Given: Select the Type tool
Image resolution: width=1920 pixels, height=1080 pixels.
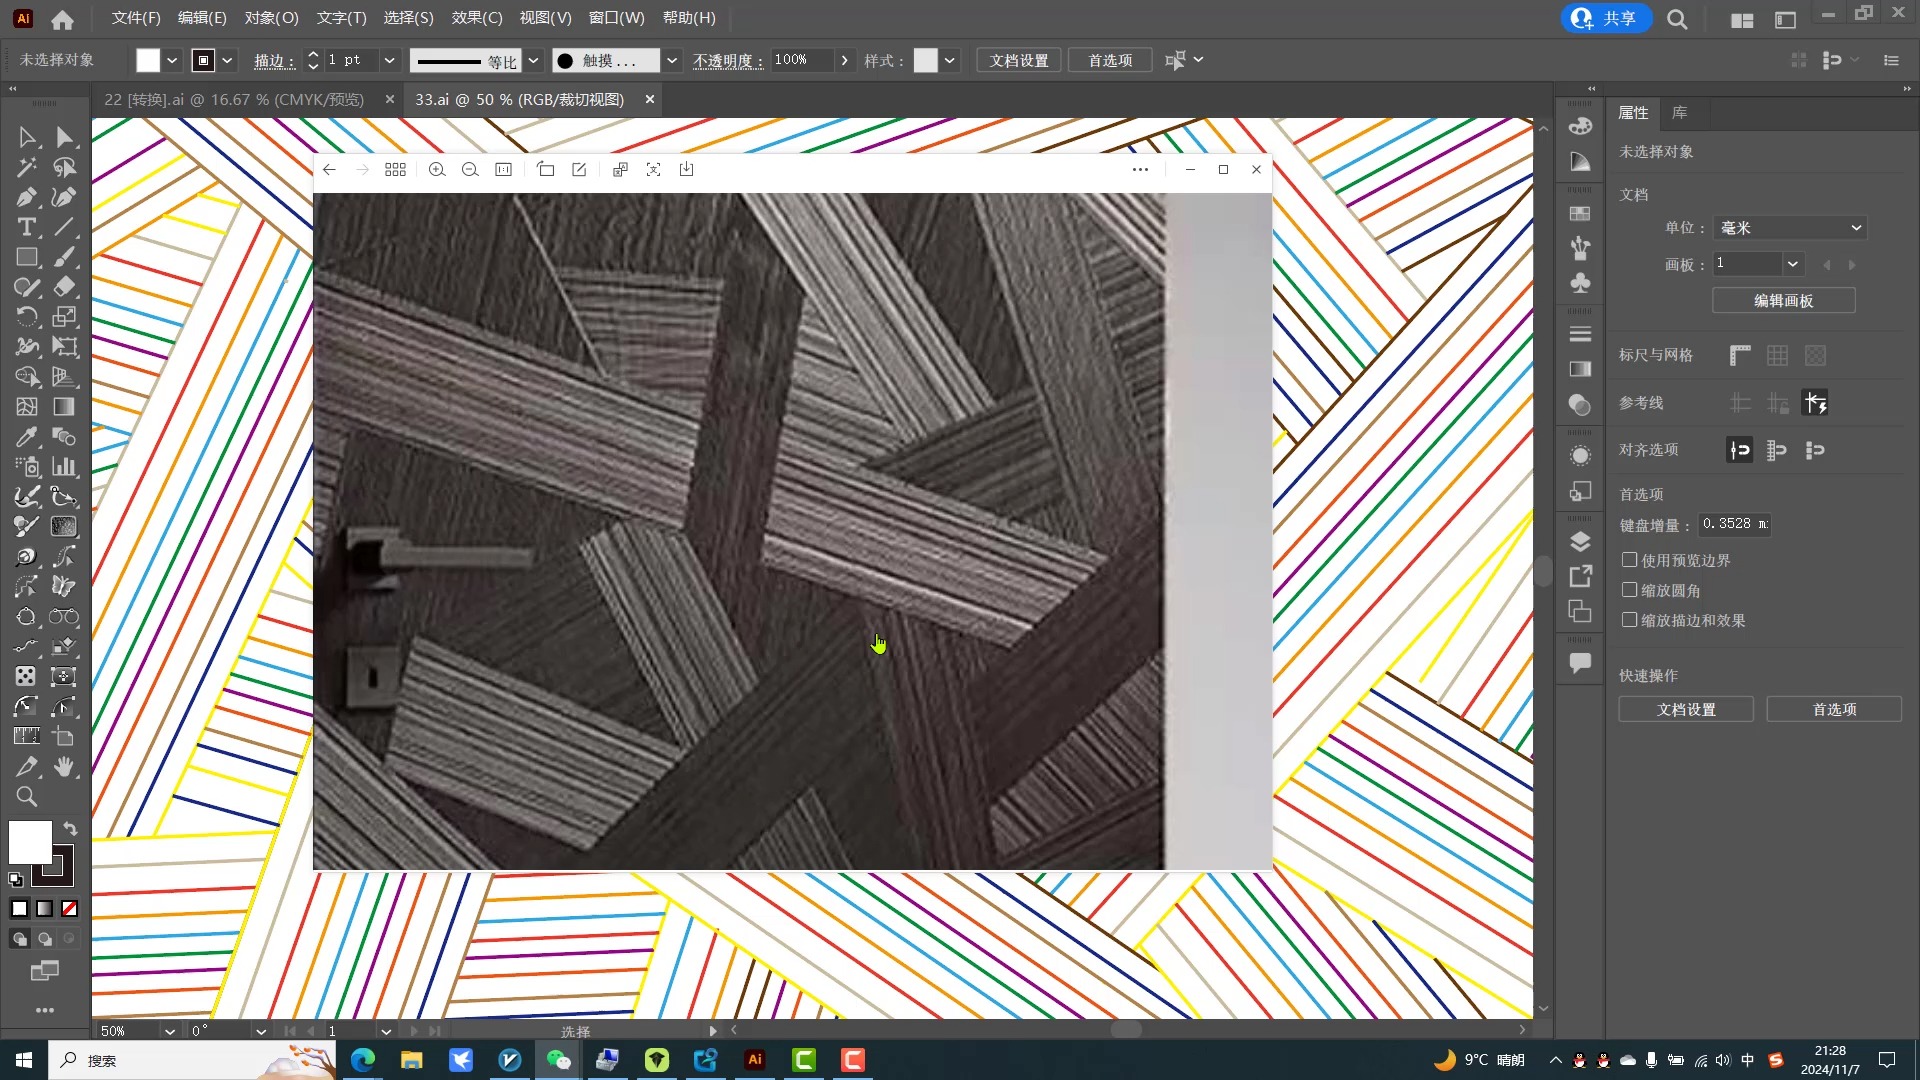Looking at the screenshot, I should (x=27, y=227).
